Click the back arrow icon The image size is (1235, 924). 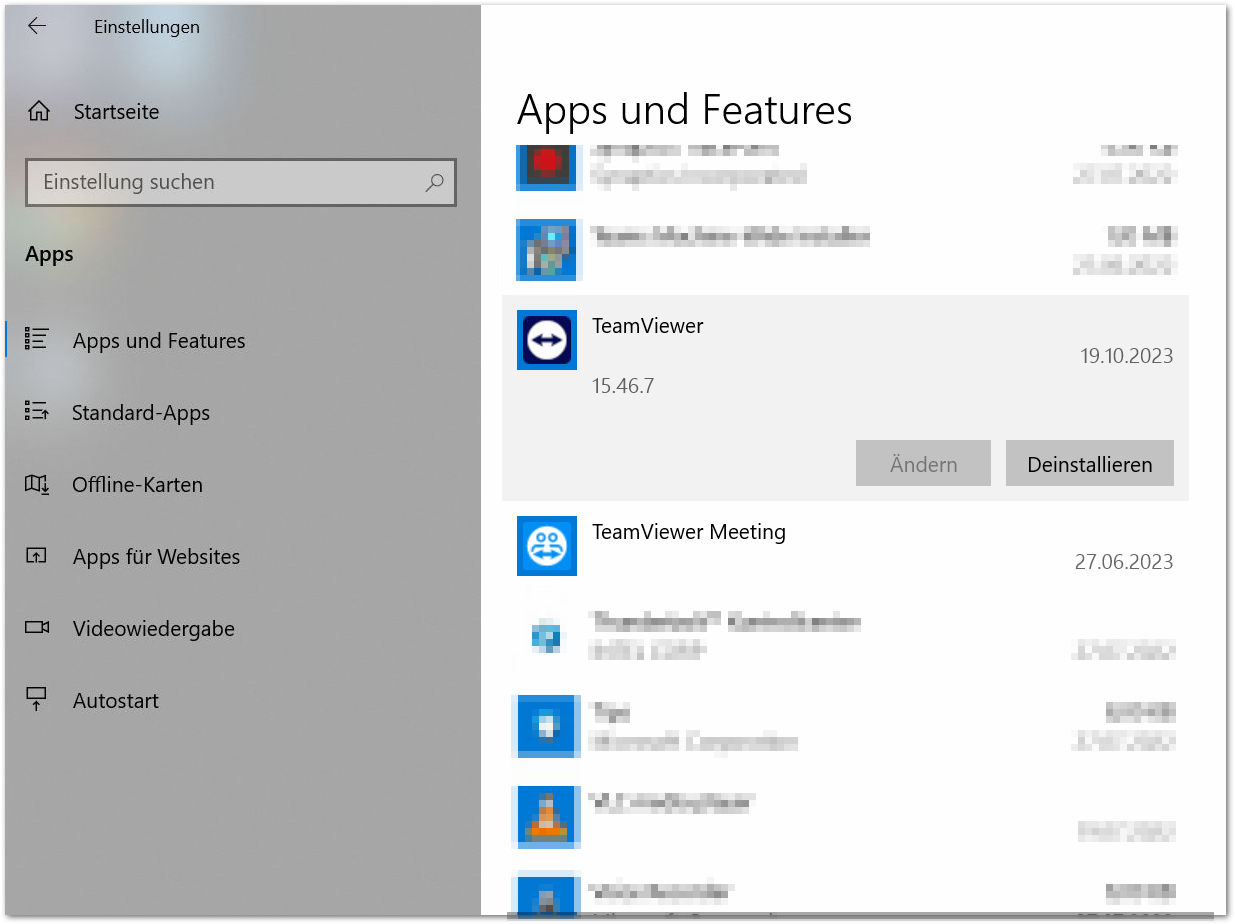(37, 27)
